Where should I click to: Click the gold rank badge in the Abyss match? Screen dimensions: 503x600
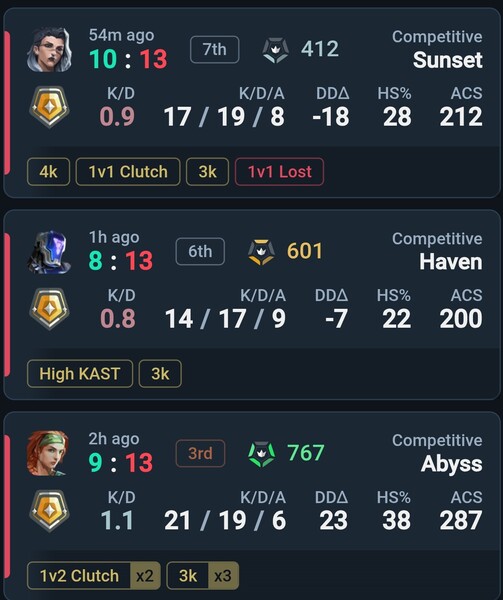coord(49,511)
